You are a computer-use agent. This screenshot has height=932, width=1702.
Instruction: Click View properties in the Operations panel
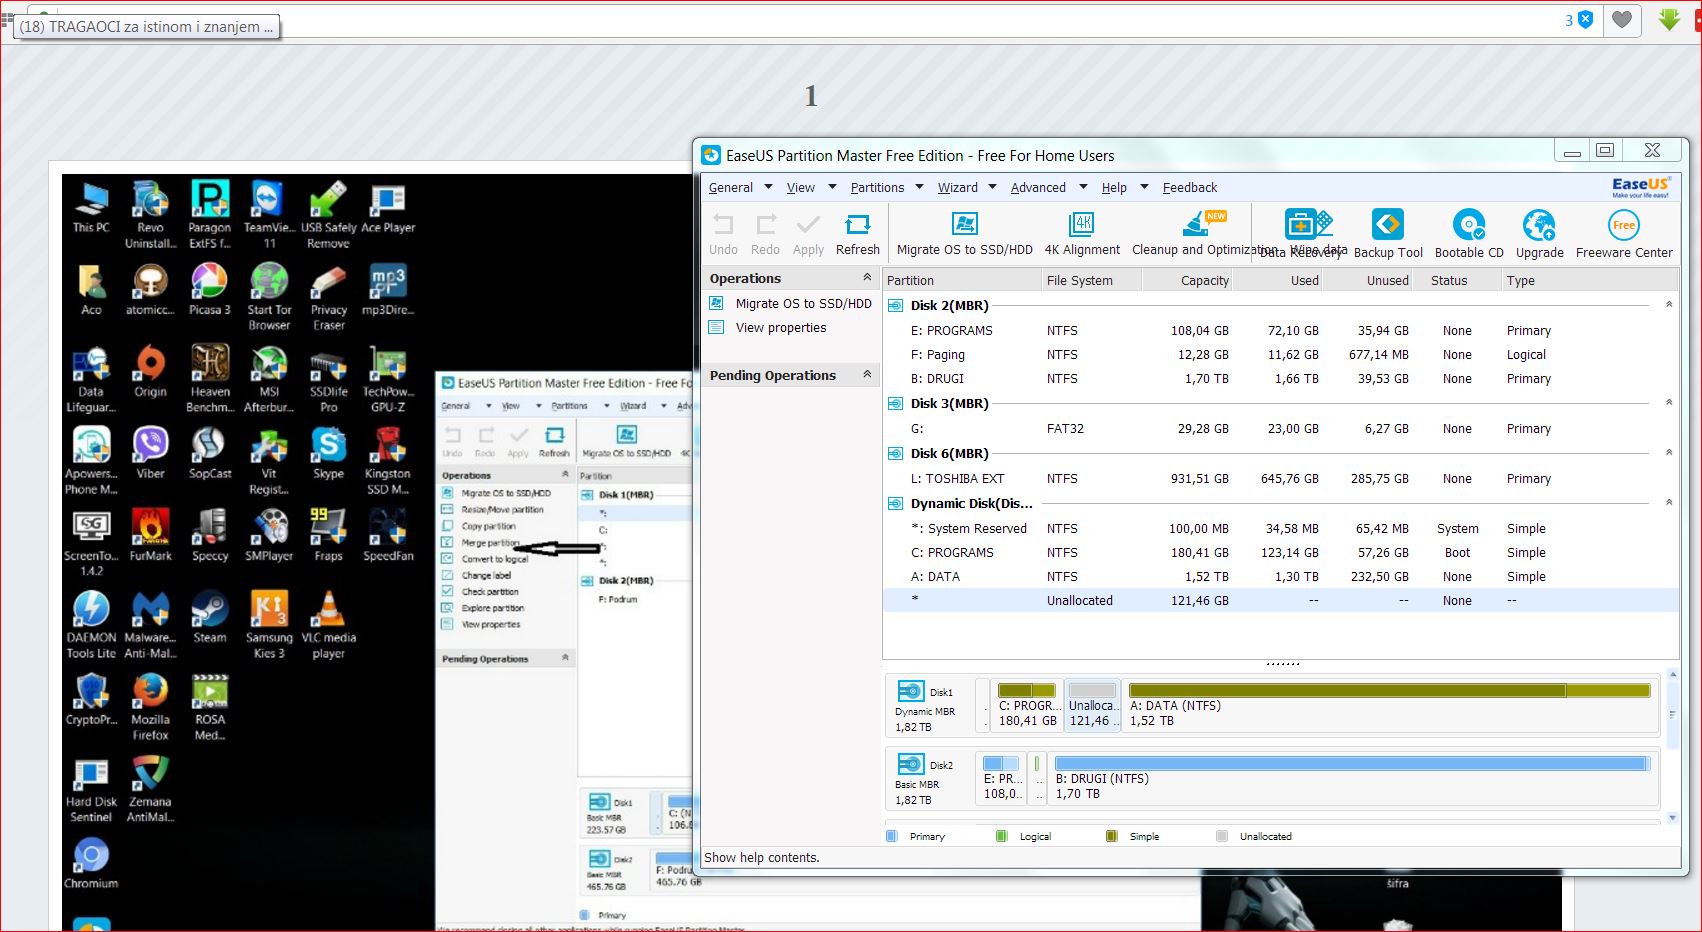tap(781, 328)
